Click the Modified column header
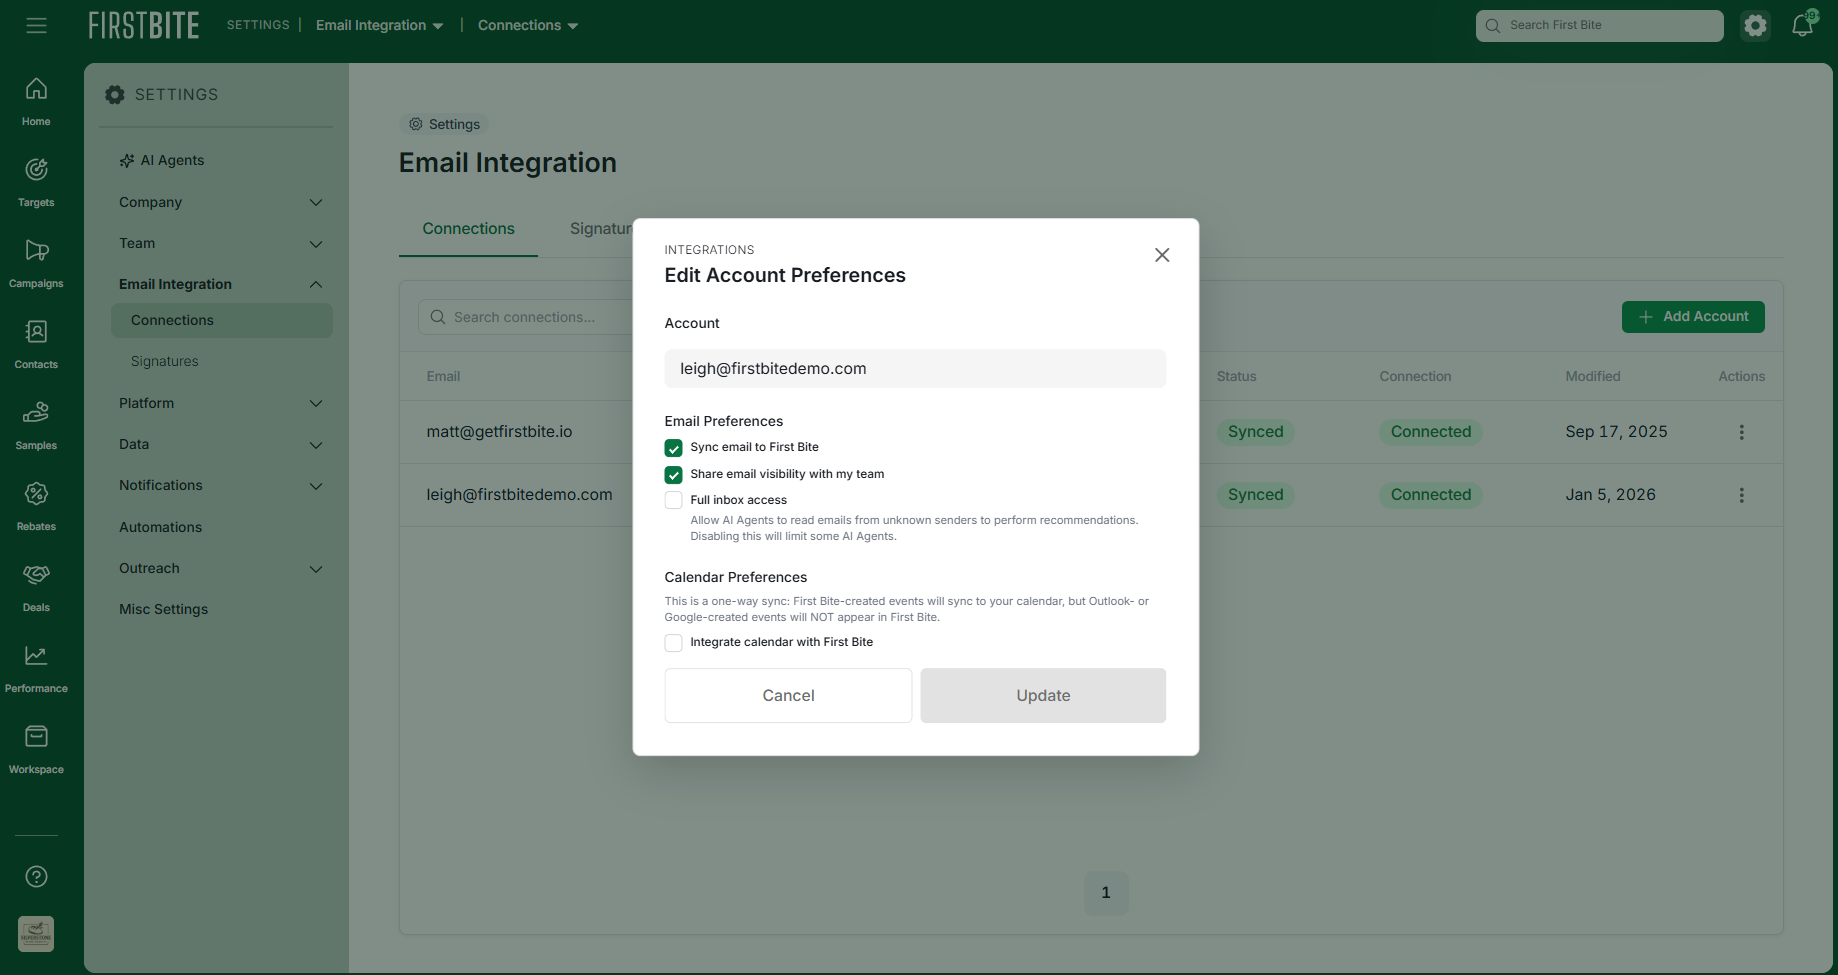This screenshot has width=1838, height=975. coord(1593,376)
